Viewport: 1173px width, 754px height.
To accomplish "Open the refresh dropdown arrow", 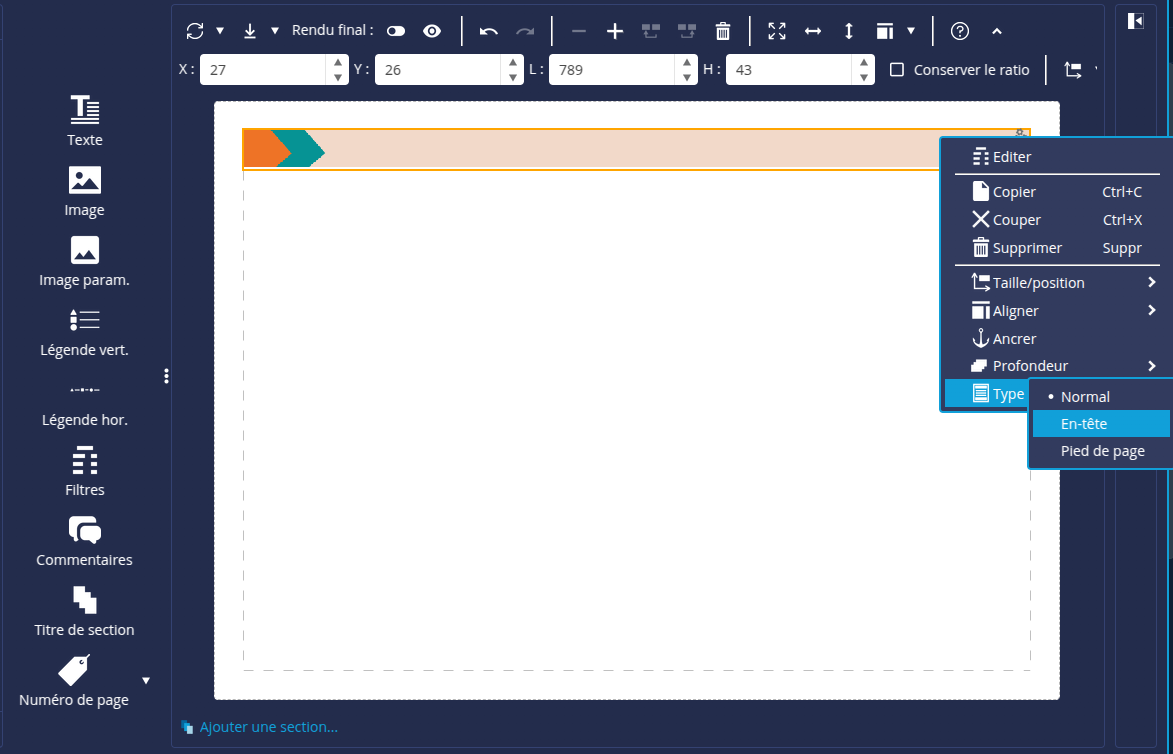I will pyautogui.click(x=220, y=31).
